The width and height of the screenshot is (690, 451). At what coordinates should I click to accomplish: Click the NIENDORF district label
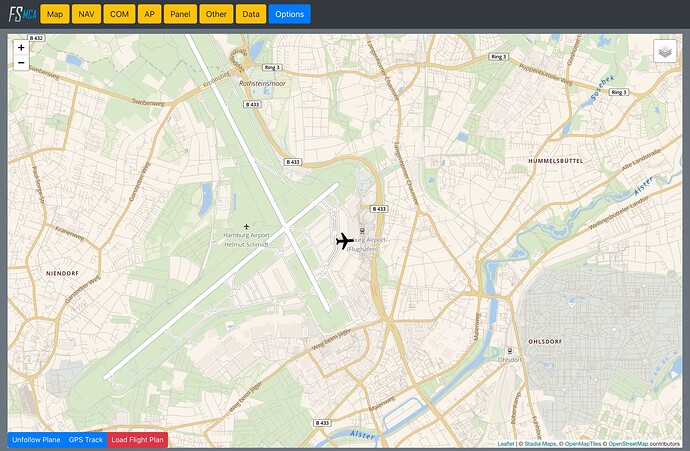62,273
